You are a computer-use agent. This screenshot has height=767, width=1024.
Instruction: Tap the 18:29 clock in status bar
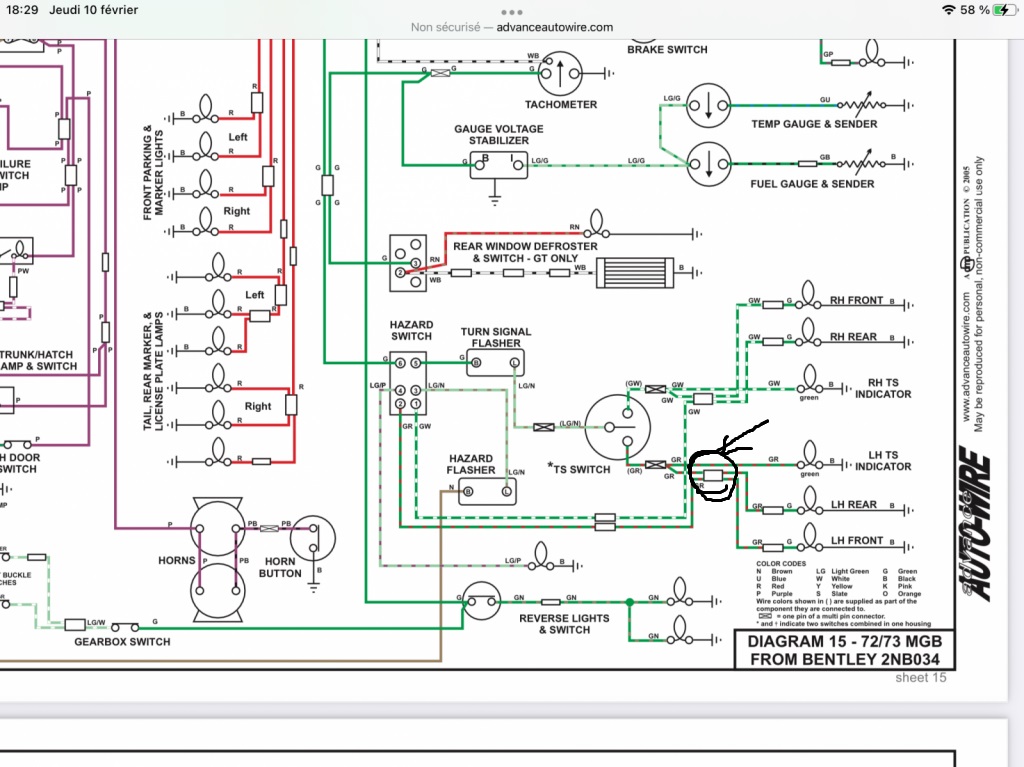coord(22,10)
